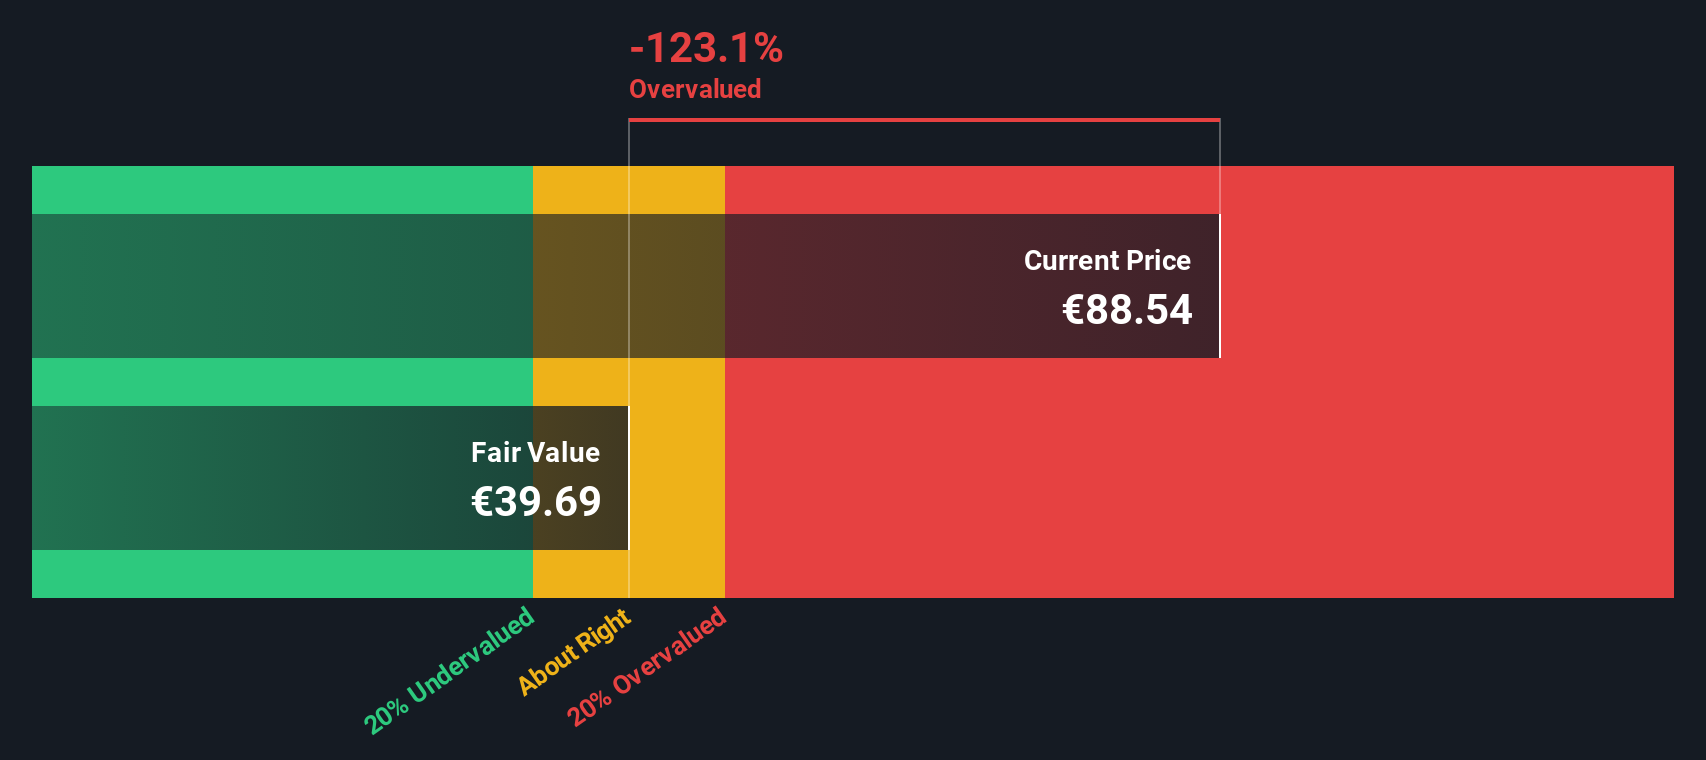
Task: Click the 20% Overvalued axis label
Action: coord(646,667)
